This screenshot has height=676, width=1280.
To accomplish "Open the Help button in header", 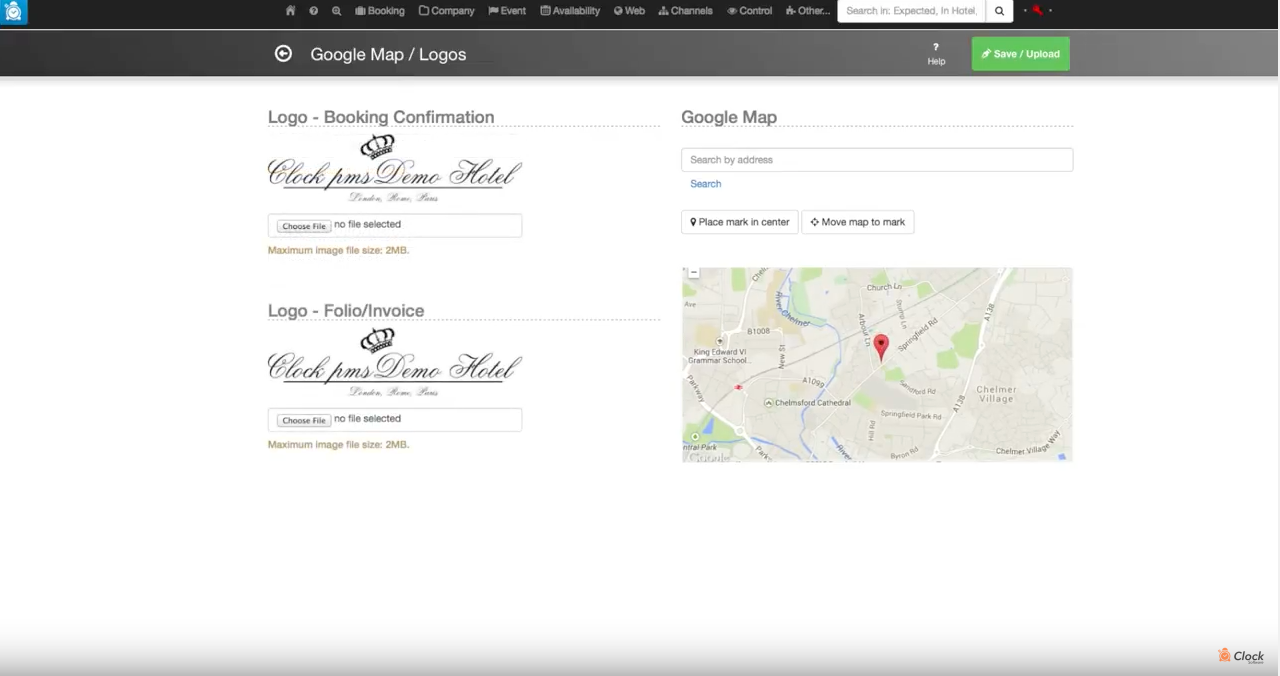I will [936, 54].
